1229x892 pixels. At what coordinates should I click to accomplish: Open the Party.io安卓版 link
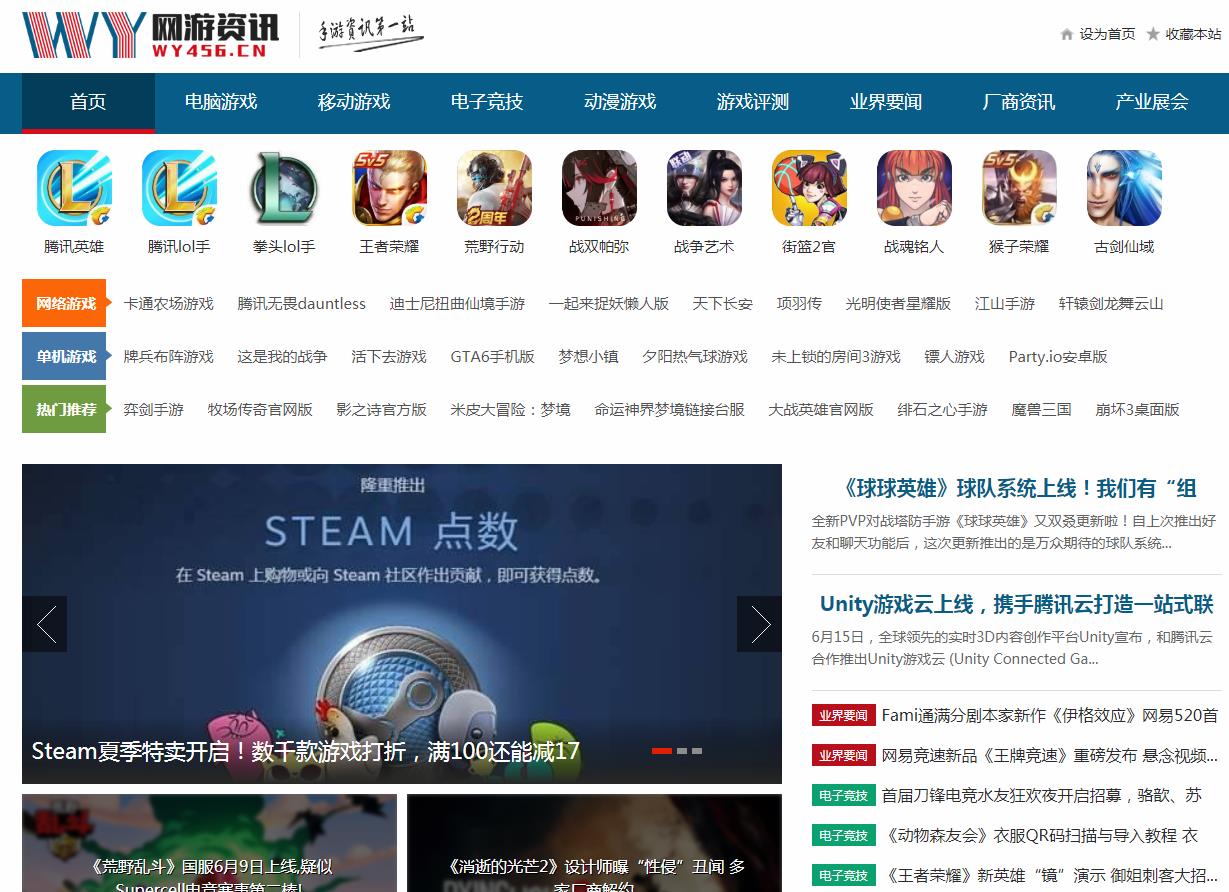click(1058, 357)
